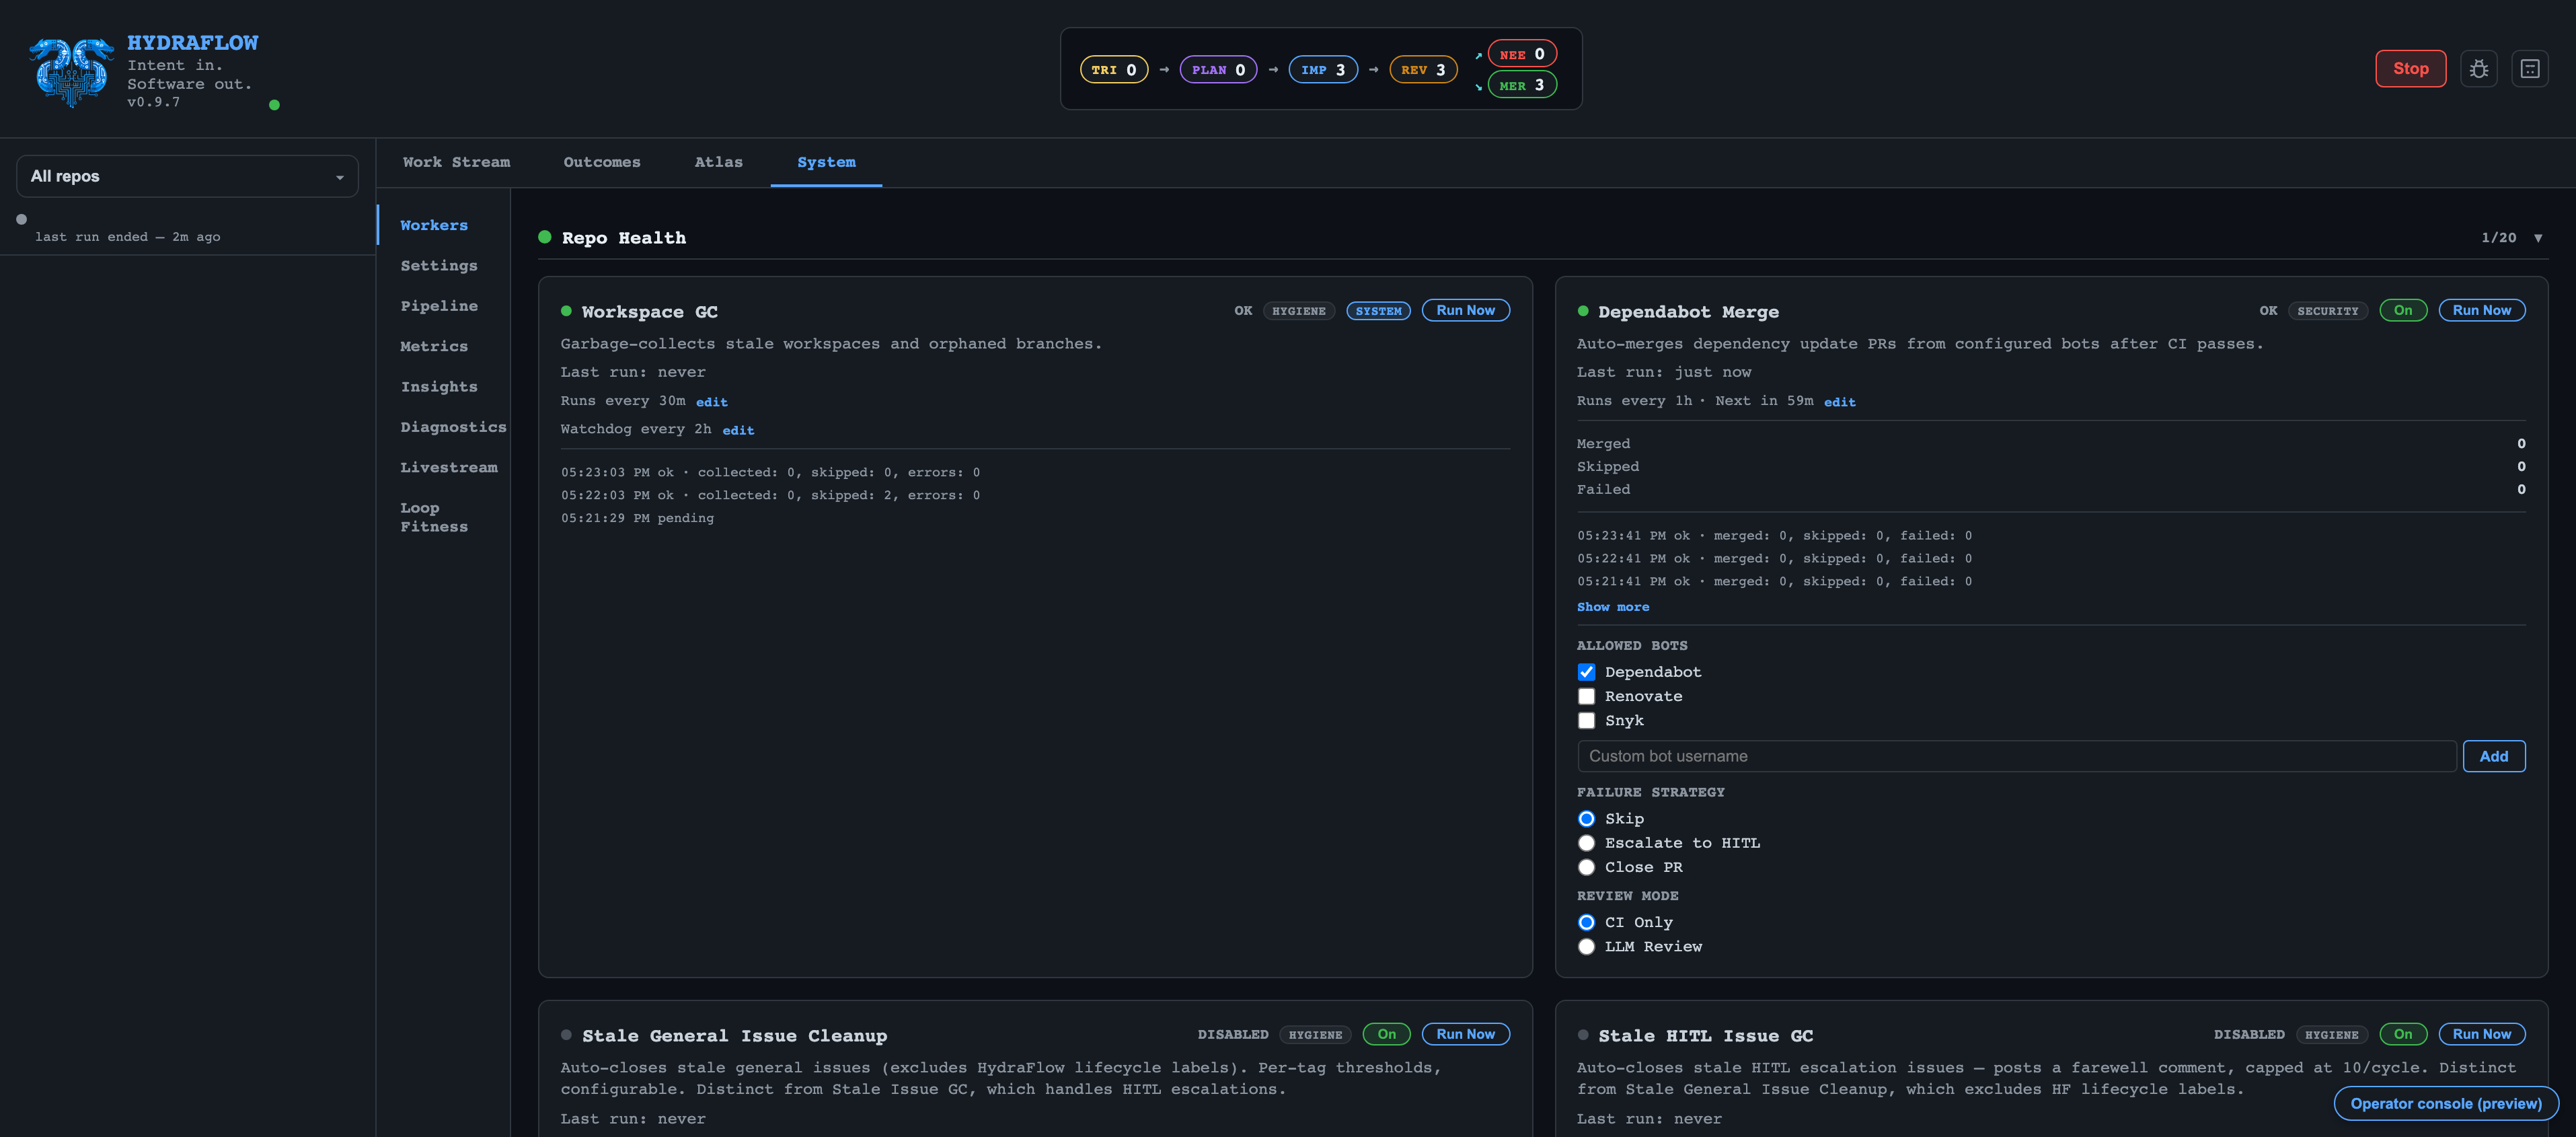Image resolution: width=2576 pixels, height=1137 pixels.
Task: Run Workspace GC now
Action: [x=1465, y=310]
